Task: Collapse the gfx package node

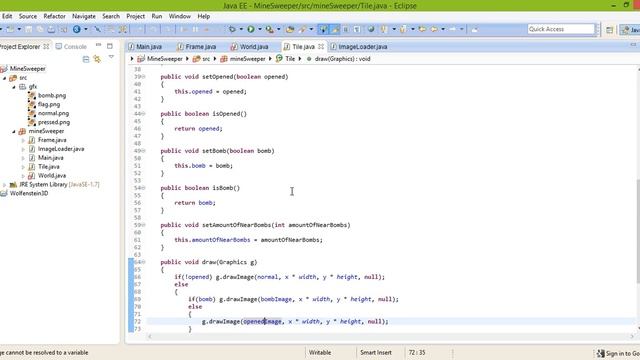Action: tap(14, 87)
